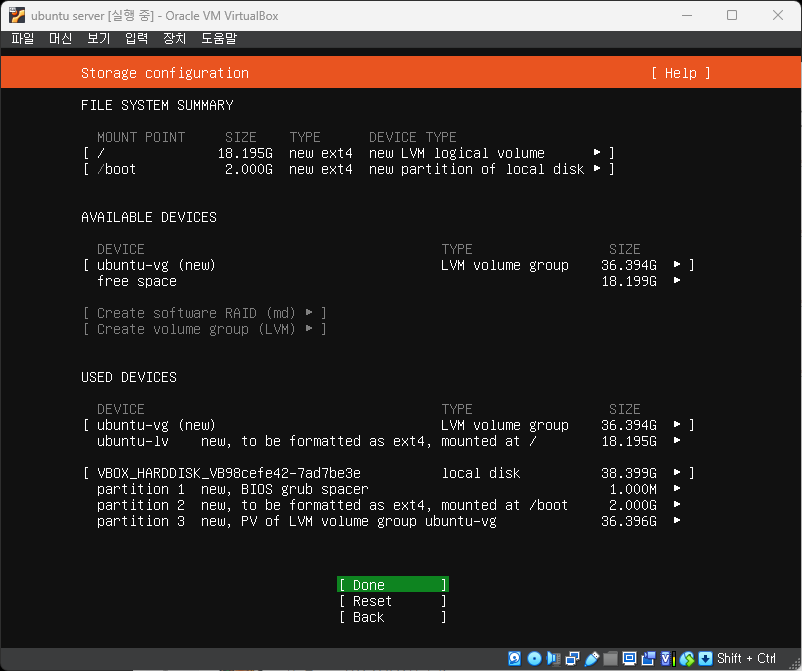
Task: Open Create software RAID (md) option
Action: coord(205,313)
